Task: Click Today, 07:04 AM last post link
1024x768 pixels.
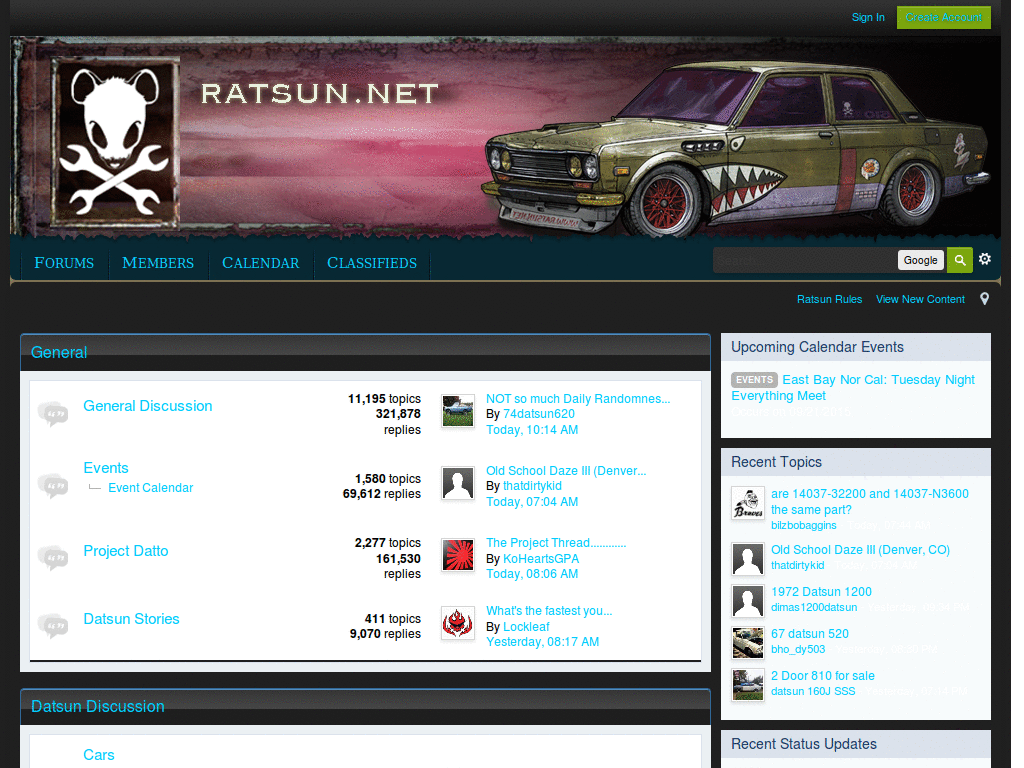Action: click(x=532, y=502)
